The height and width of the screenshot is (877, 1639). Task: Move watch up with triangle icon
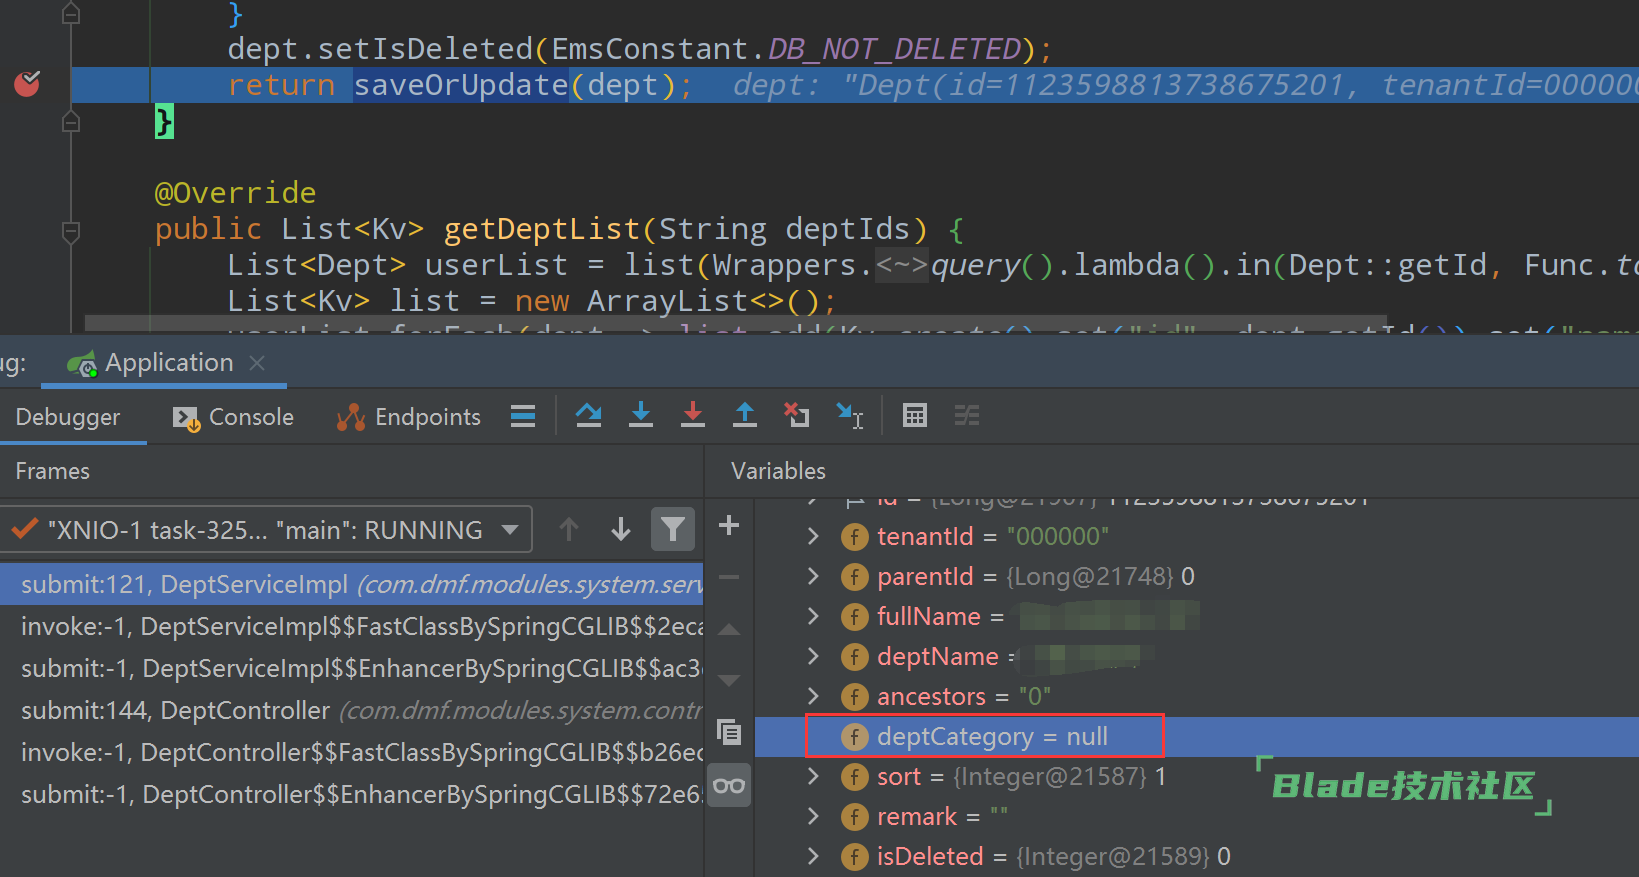(729, 630)
